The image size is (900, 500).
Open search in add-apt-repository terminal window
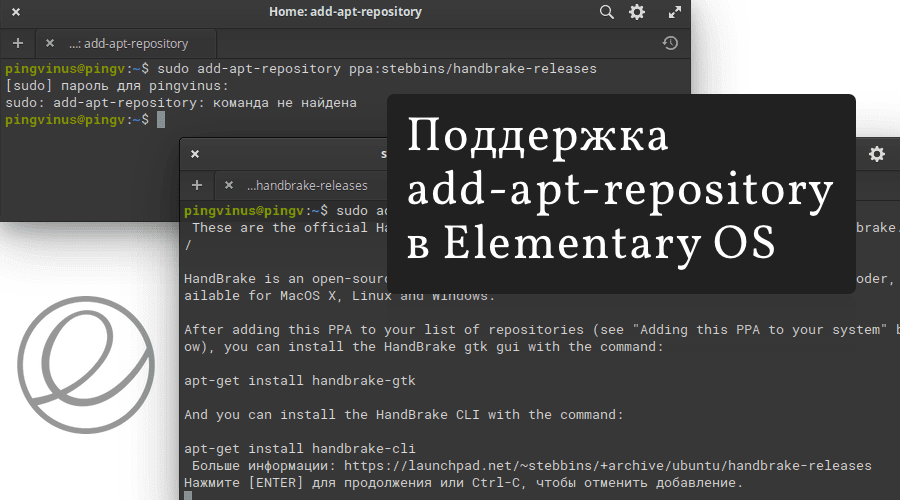pos(606,12)
